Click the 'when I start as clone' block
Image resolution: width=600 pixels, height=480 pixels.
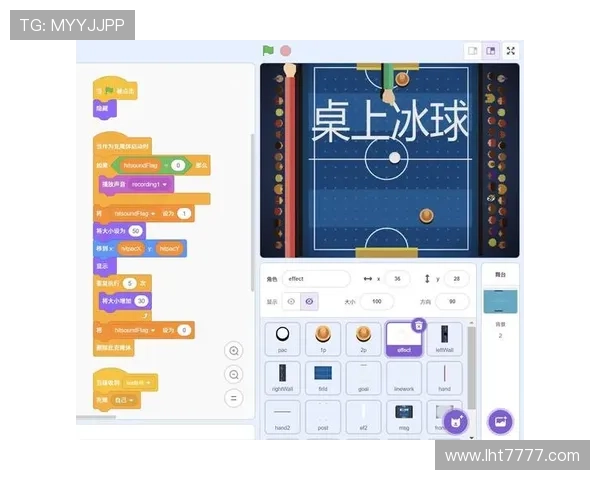[122, 145]
